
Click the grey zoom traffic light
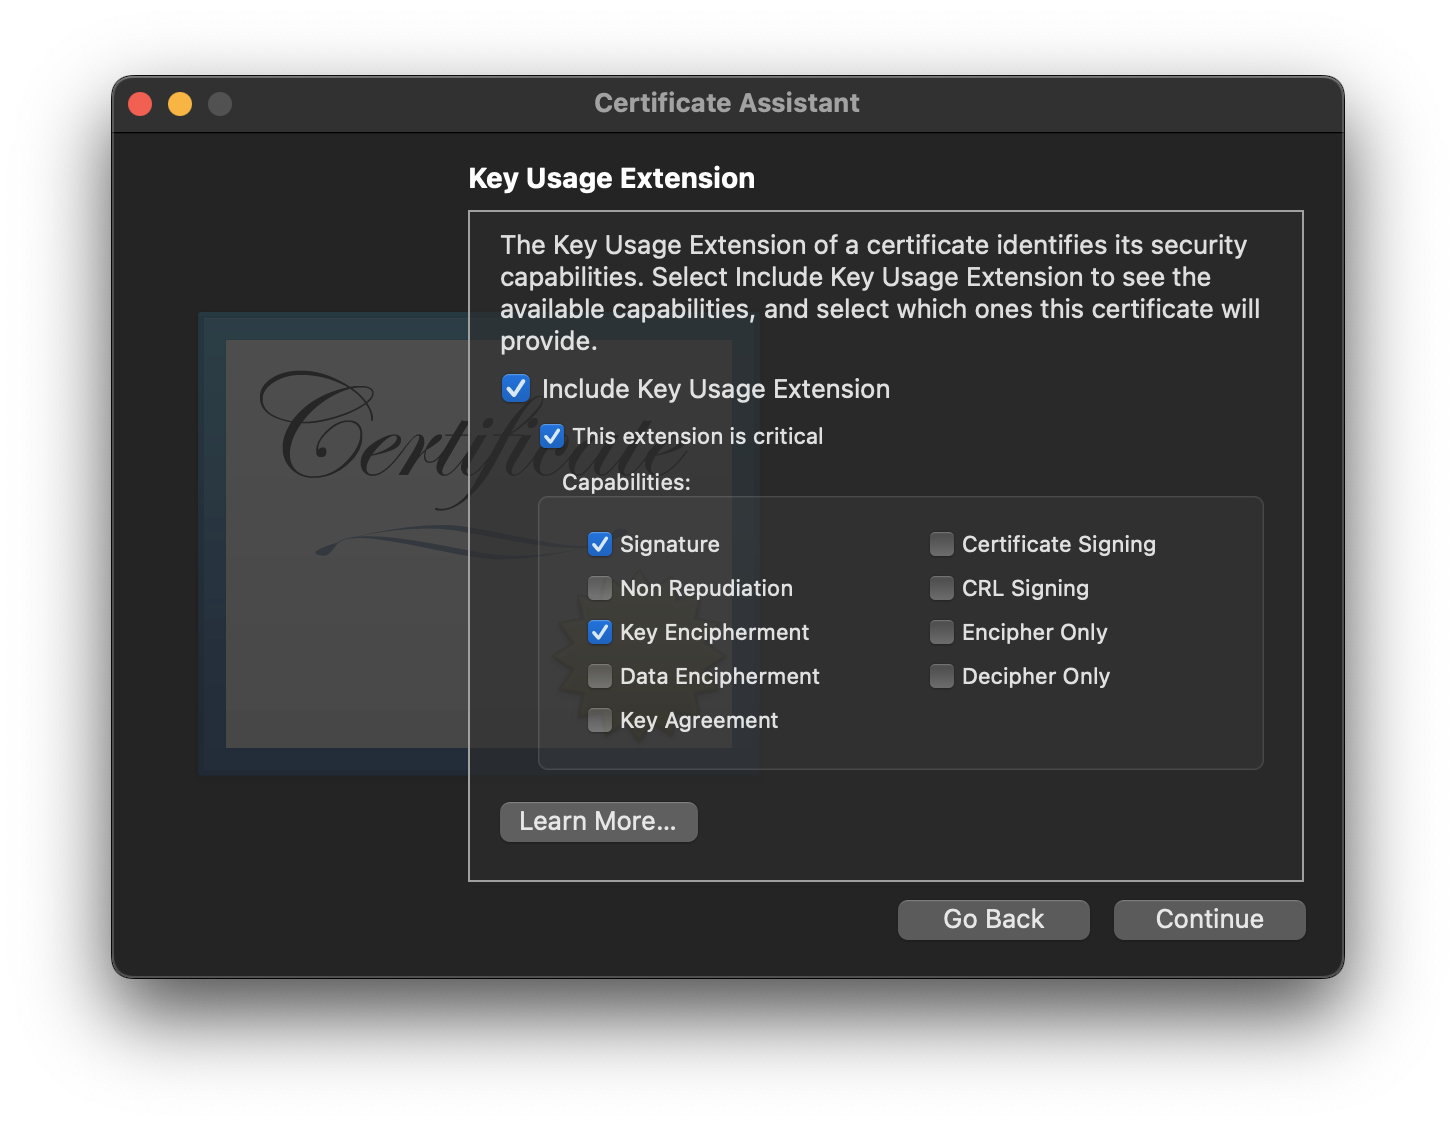tap(220, 103)
